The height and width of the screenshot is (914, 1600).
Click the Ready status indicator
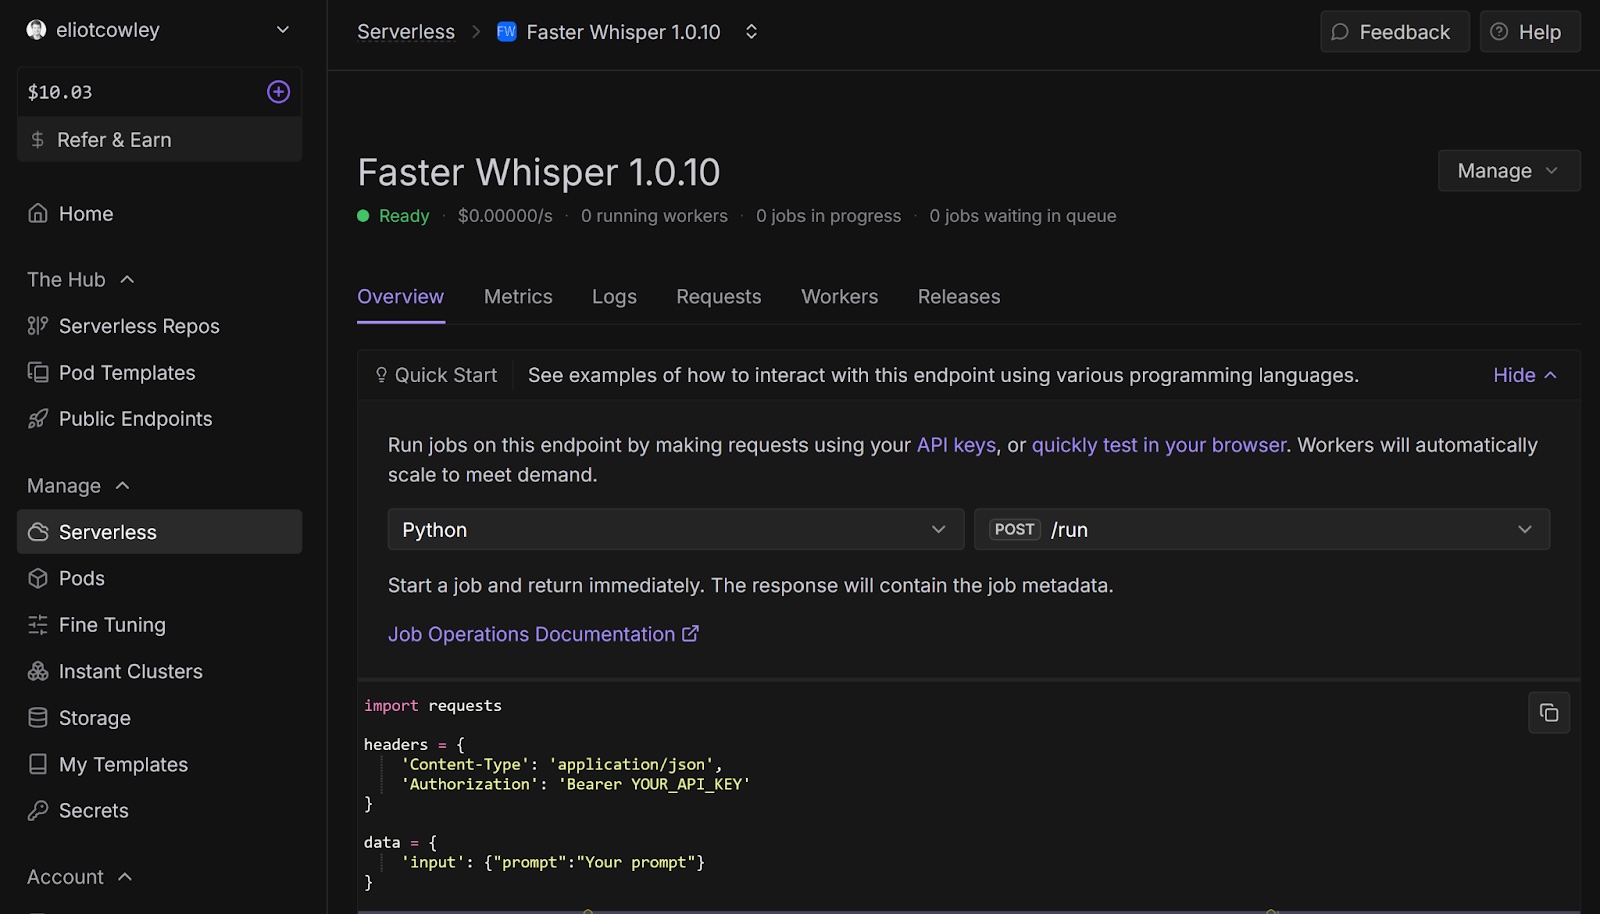[393, 216]
